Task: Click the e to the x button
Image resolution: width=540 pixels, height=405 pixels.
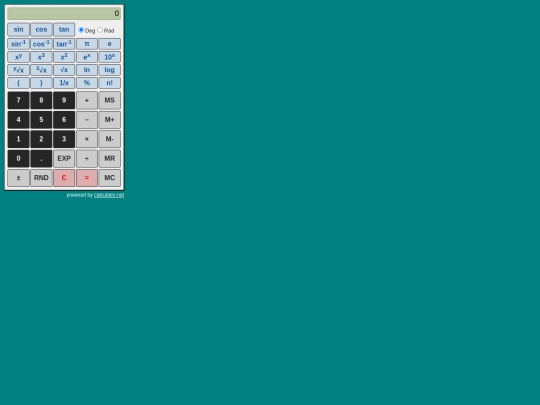Action: 87,57
